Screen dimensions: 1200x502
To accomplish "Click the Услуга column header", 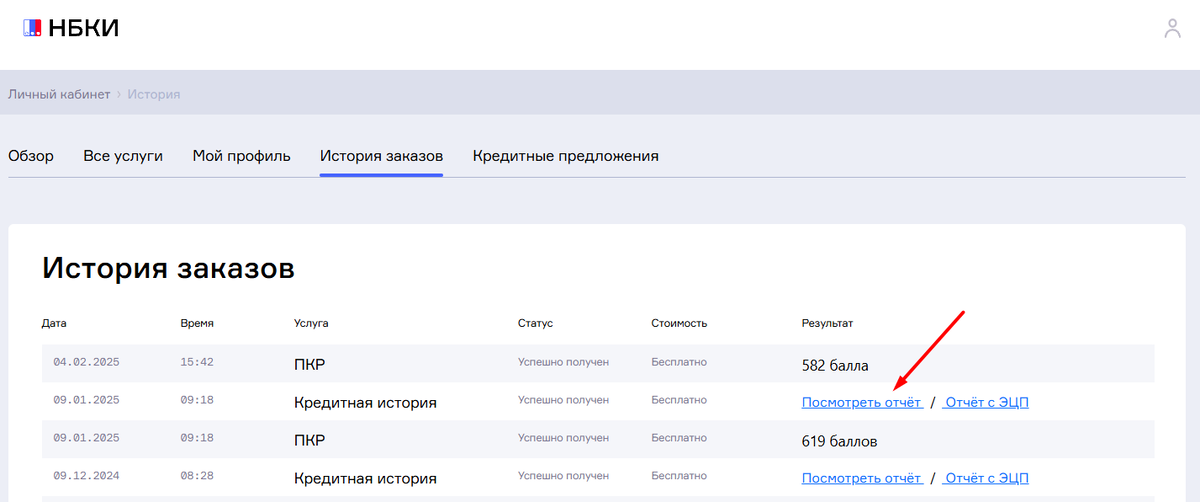I will pos(311,324).
